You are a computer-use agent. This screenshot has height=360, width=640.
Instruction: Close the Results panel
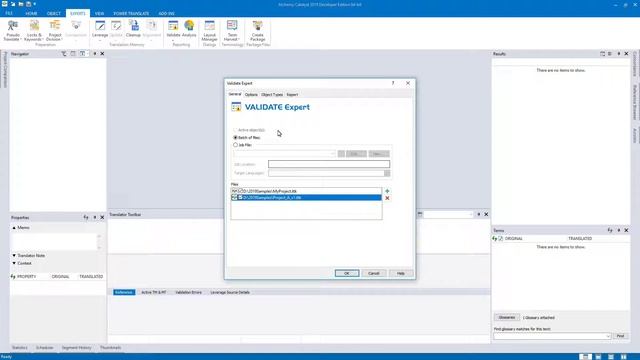click(626, 54)
